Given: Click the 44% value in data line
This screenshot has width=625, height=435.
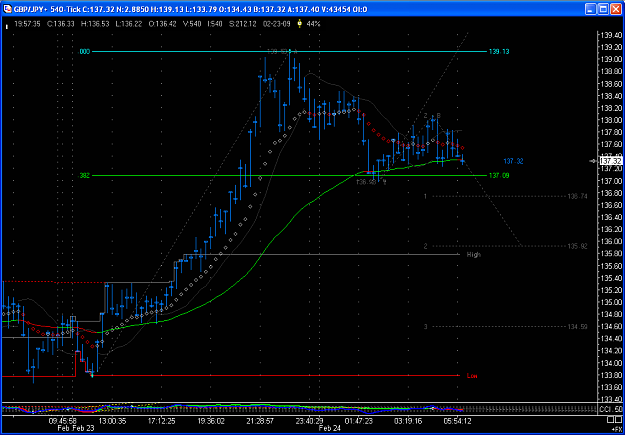Looking at the screenshot, I should click(313, 24).
